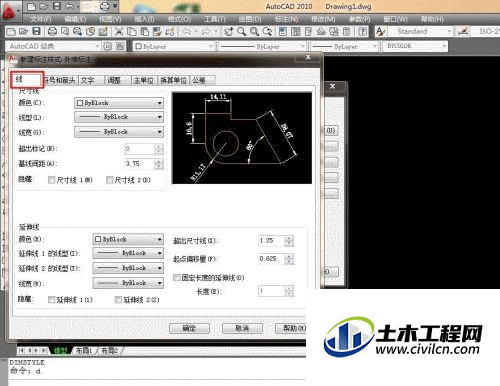Click the Zoom Window icon
The height and width of the screenshot is (386, 500).
coord(254,32)
